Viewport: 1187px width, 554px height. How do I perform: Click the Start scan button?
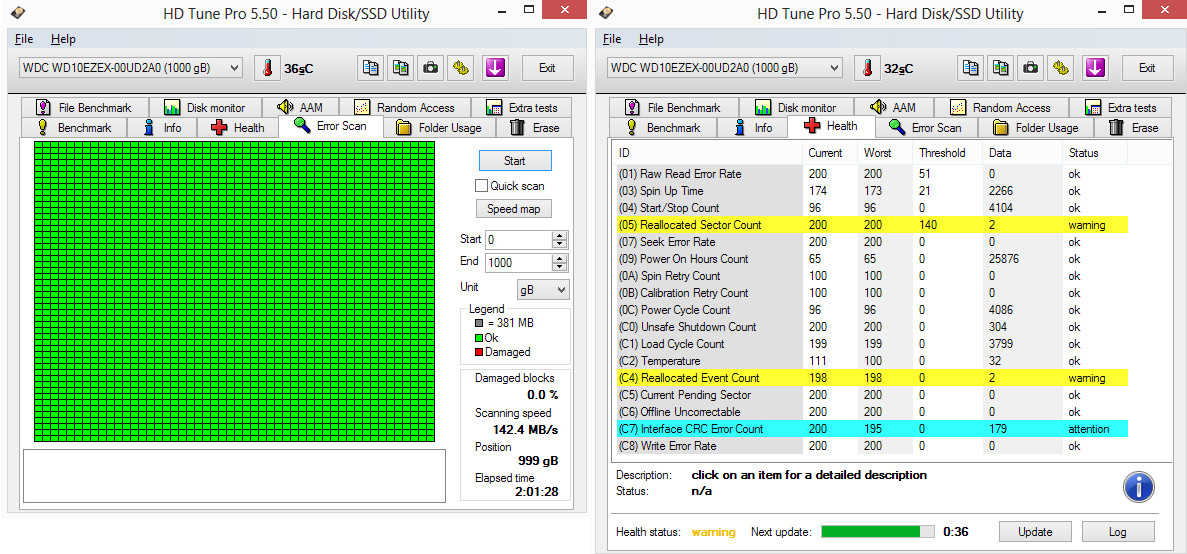pos(515,160)
